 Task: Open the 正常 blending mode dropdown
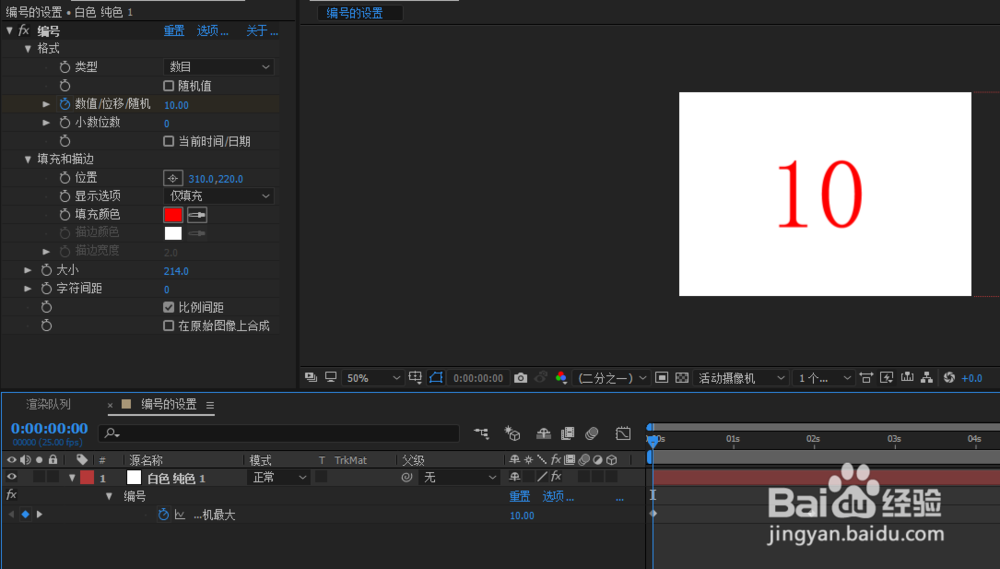(x=278, y=477)
